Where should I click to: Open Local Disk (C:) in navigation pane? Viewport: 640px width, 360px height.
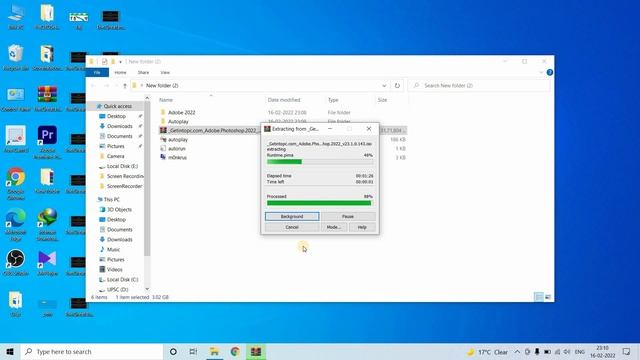(x=122, y=280)
